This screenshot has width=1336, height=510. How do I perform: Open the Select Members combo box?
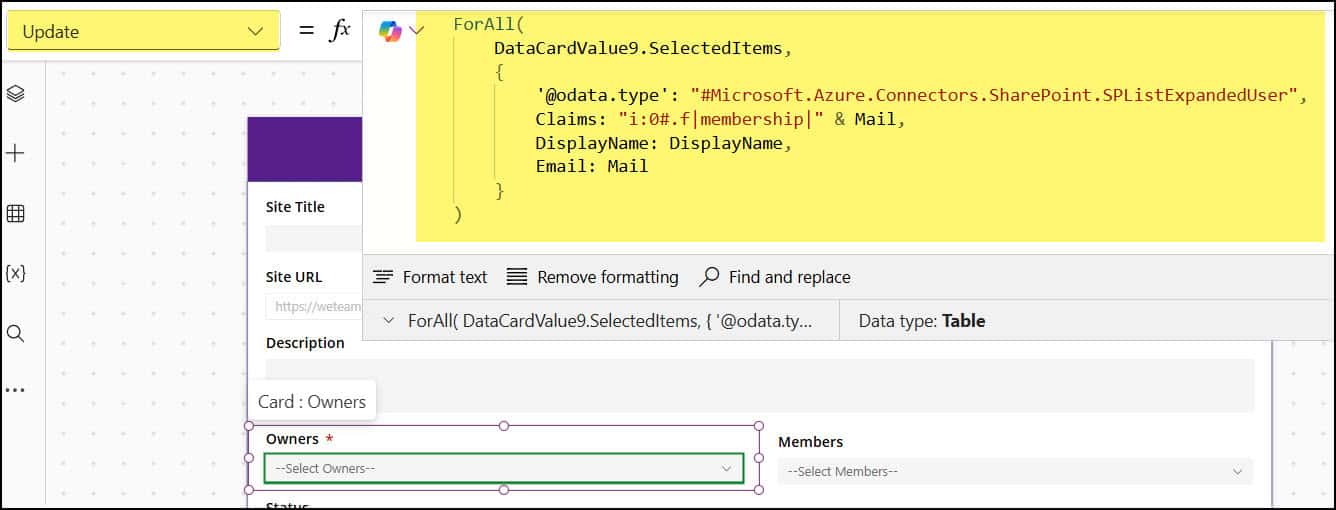pyautogui.click(x=1015, y=471)
